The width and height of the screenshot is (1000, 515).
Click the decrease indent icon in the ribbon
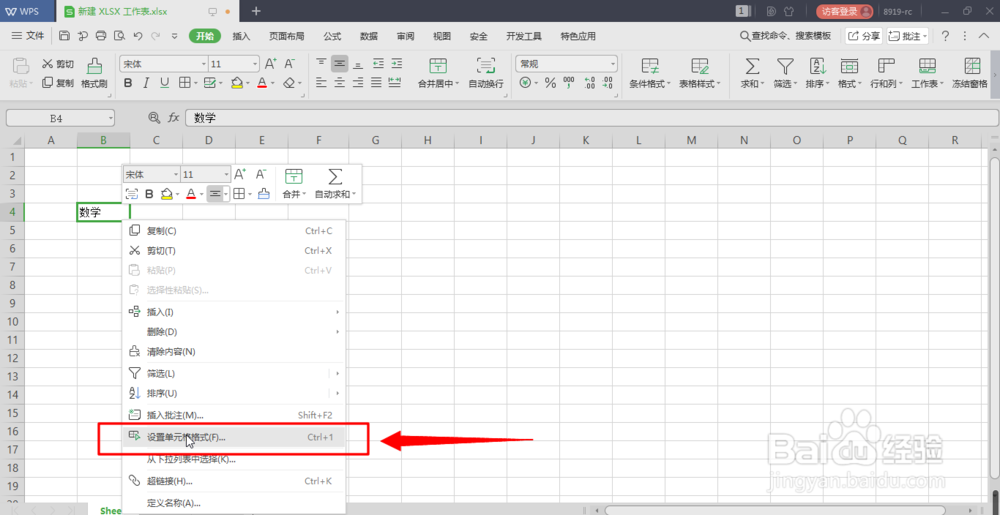tap(379, 63)
